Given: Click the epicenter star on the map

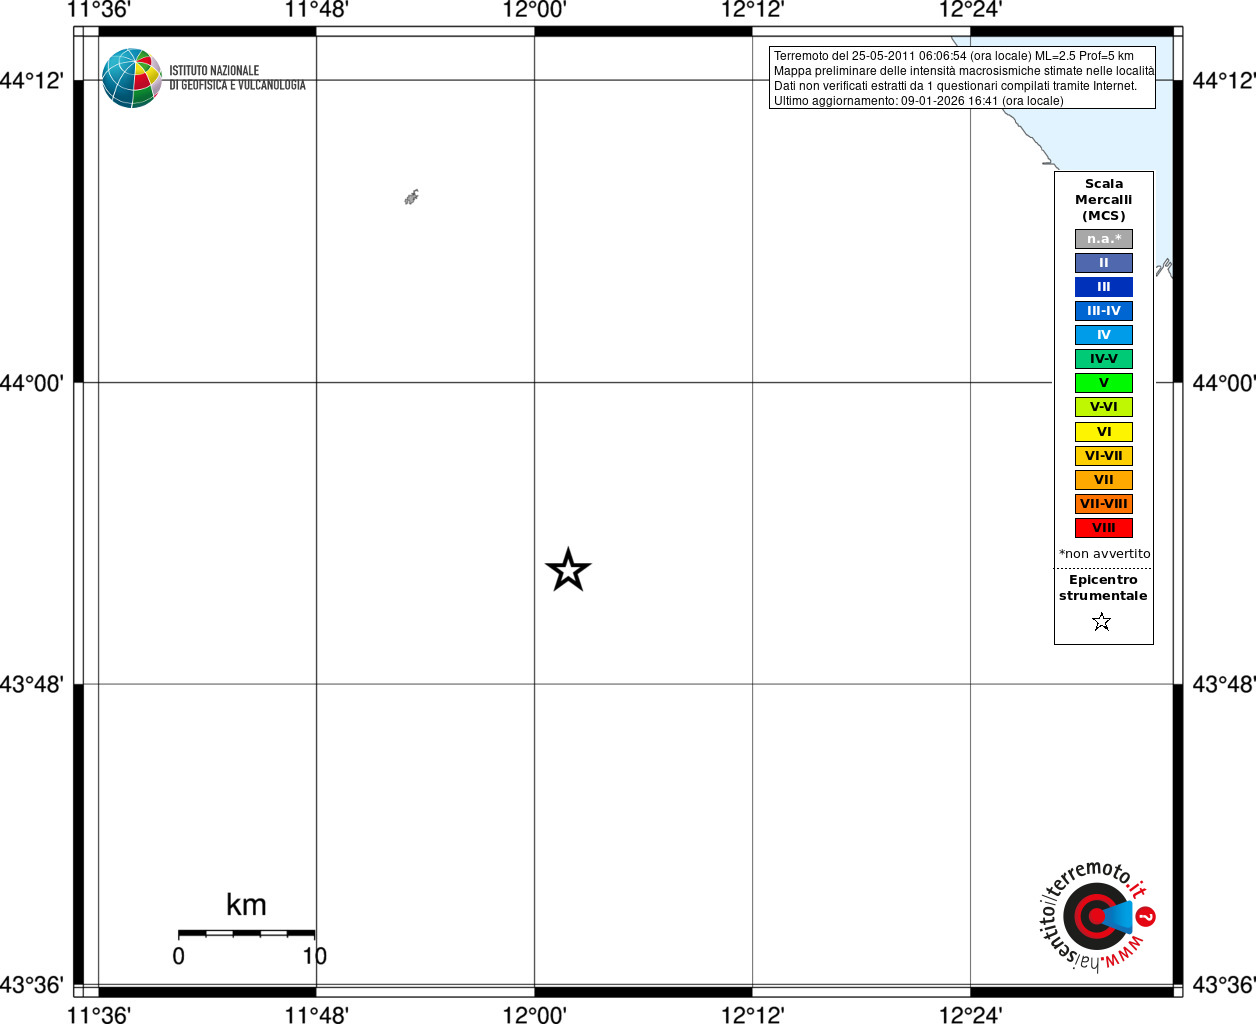Looking at the screenshot, I should click(568, 570).
